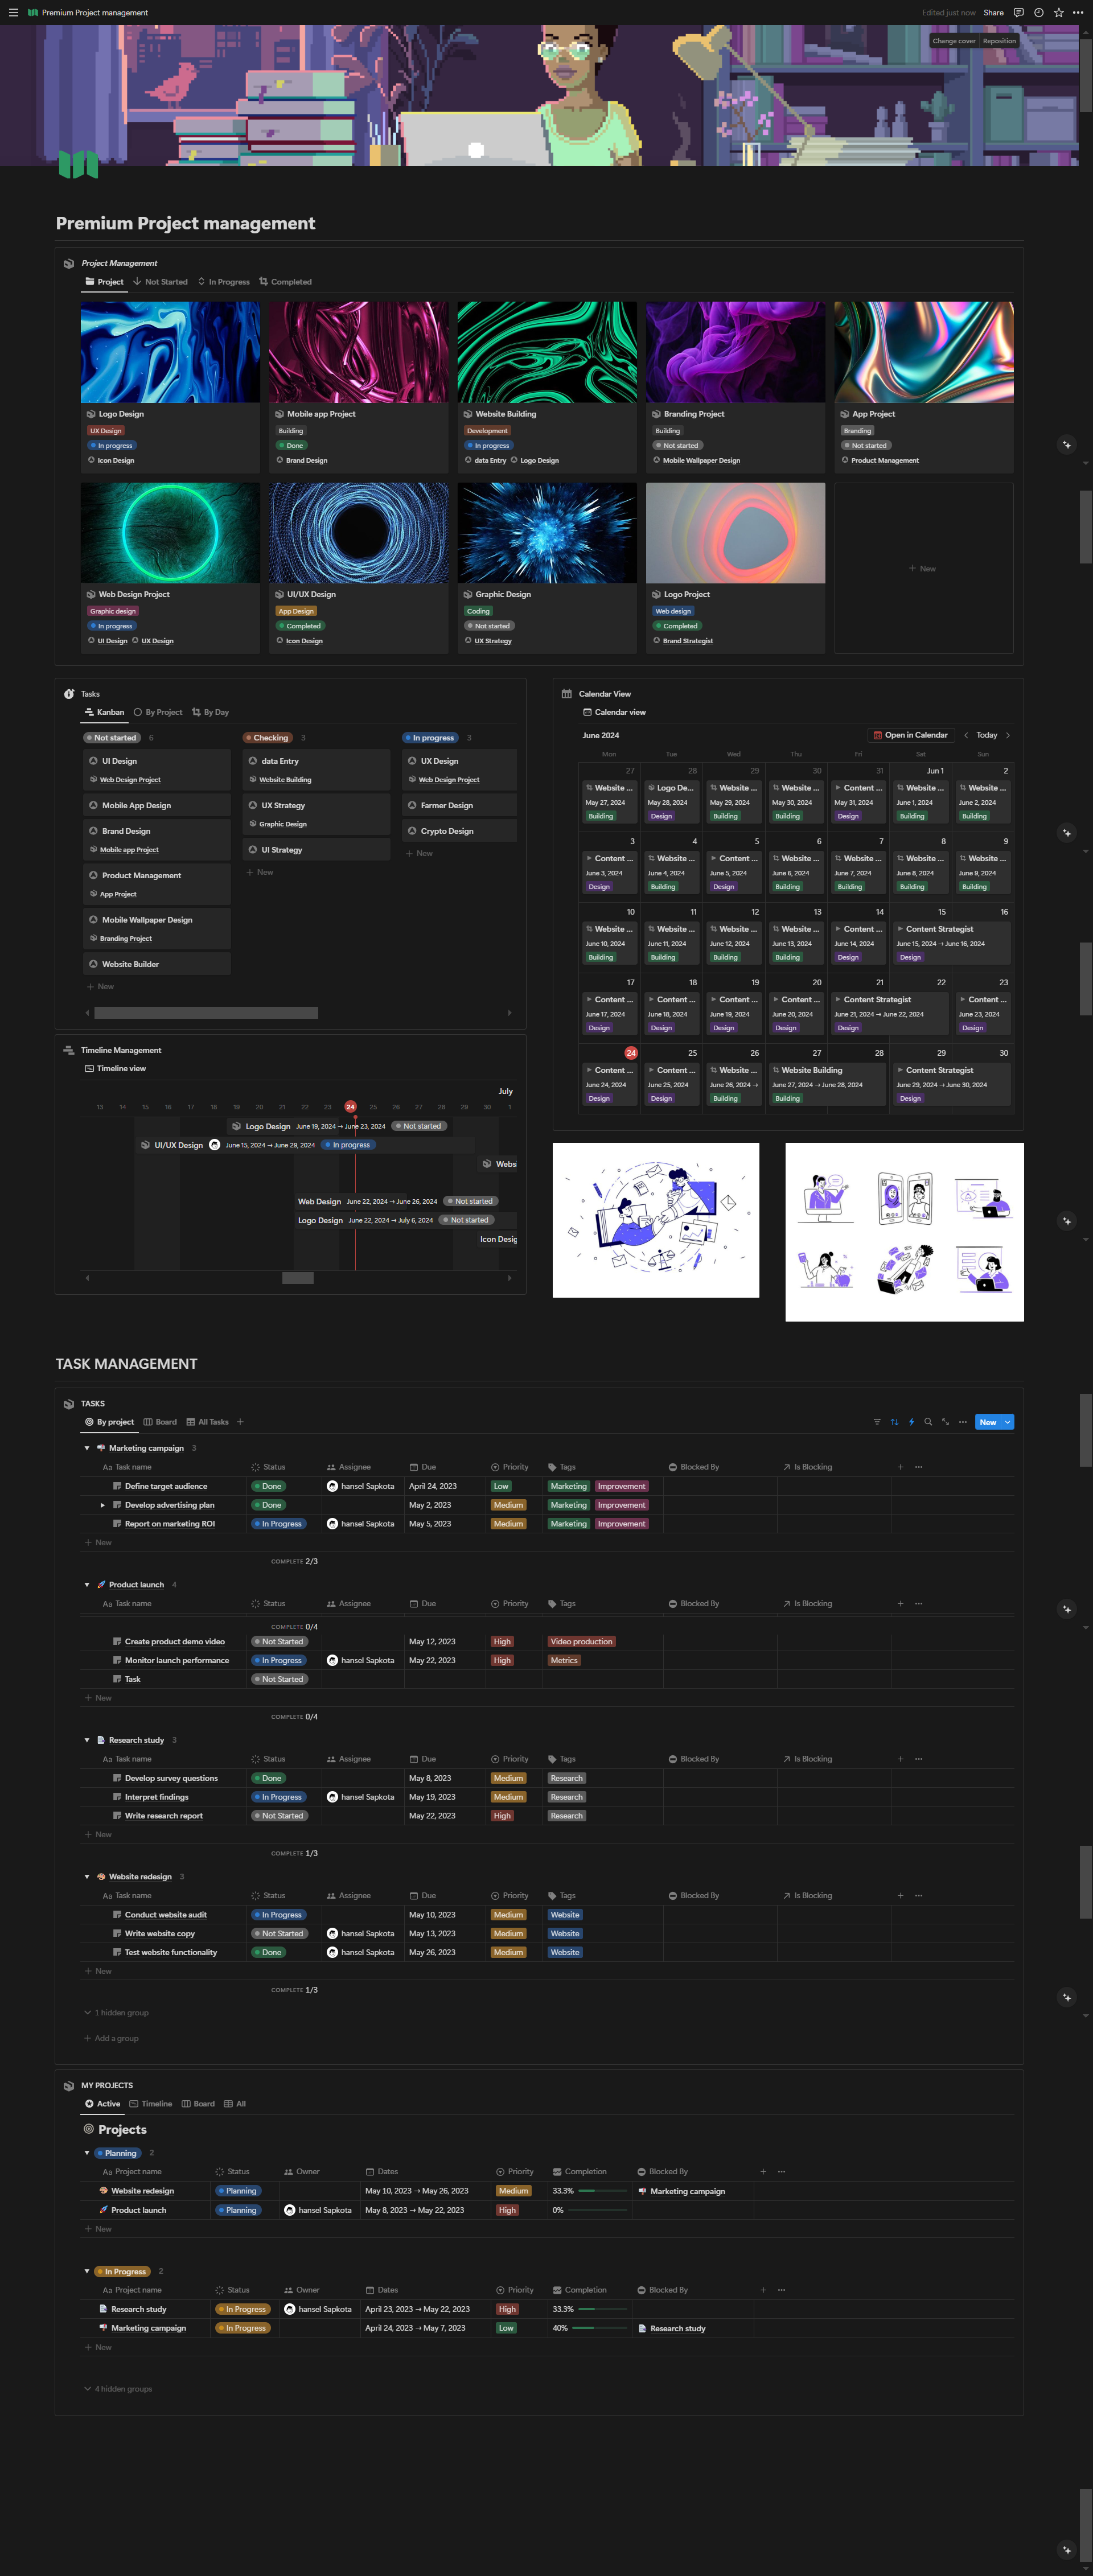
Task: Open the automations lightning bolt icon
Action: pyautogui.click(x=911, y=1422)
